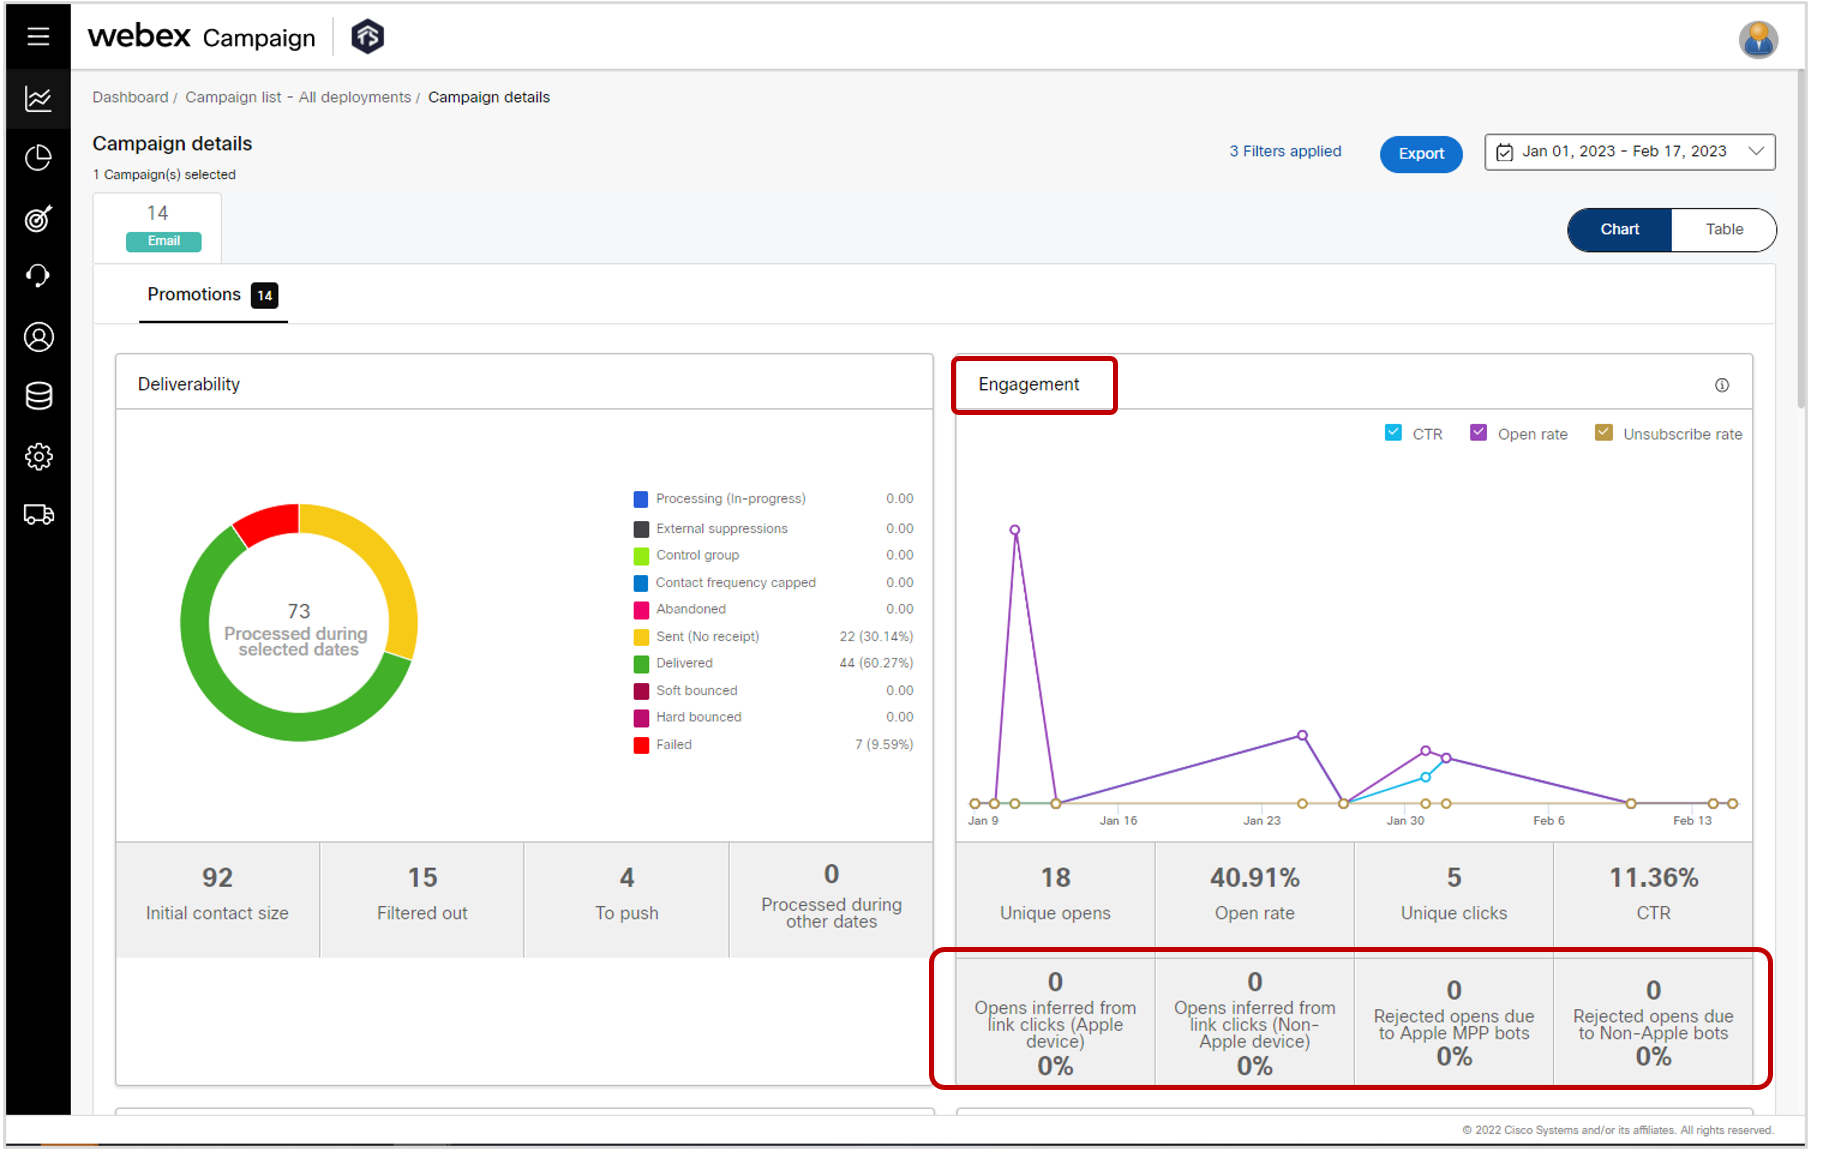Open the user avatar menu
The width and height of the screenshot is (1828, 1161).
point(1757,40)
